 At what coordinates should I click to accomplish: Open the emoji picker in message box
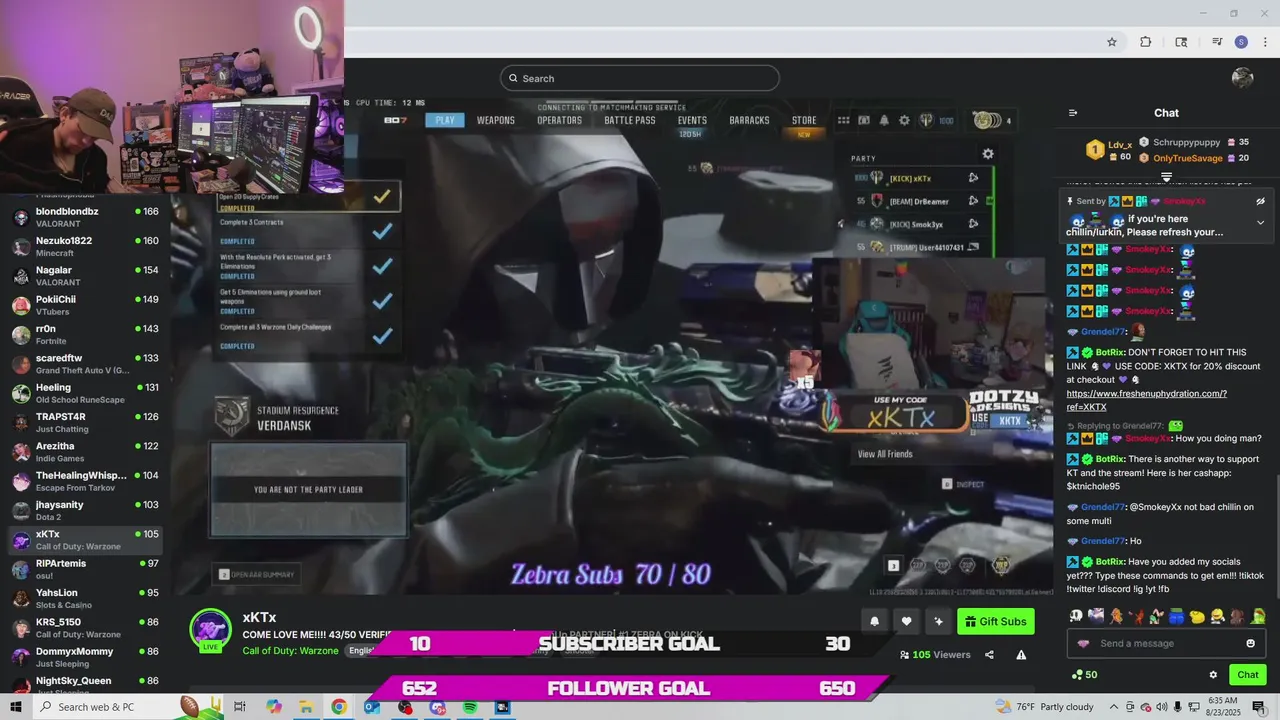click(x=1250, y=643)
